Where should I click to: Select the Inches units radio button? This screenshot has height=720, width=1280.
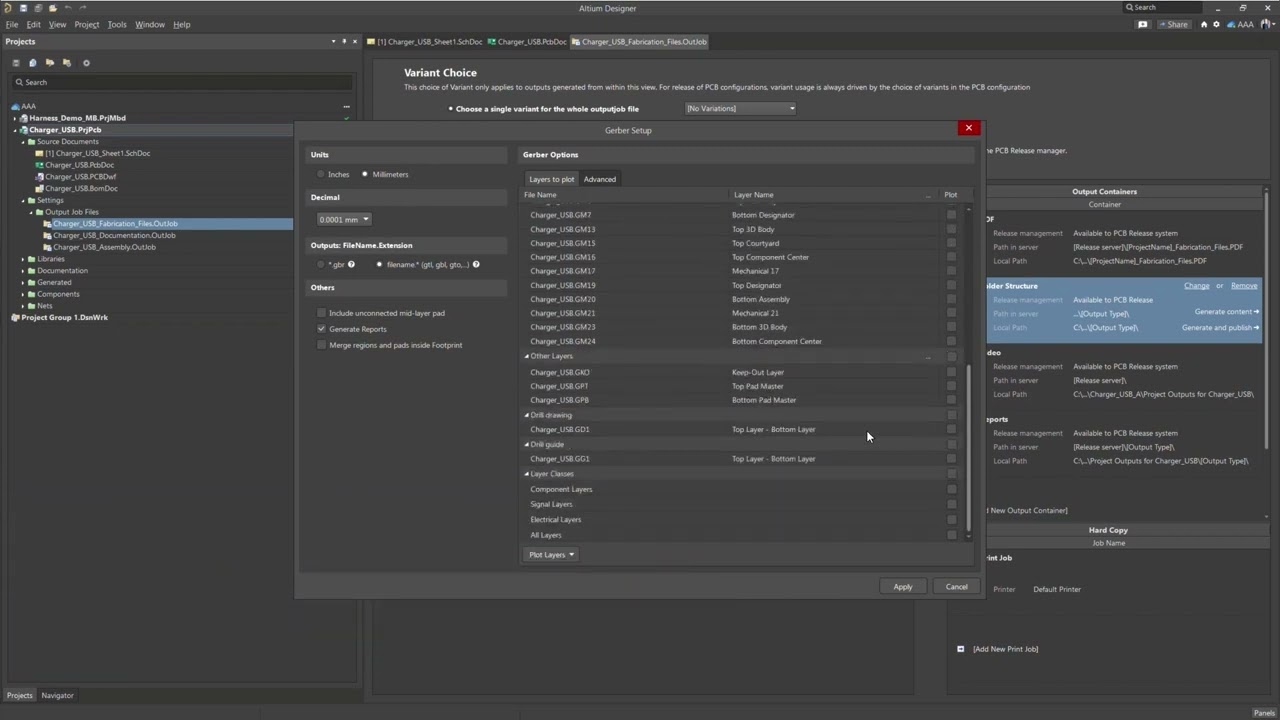click(321, 174)
